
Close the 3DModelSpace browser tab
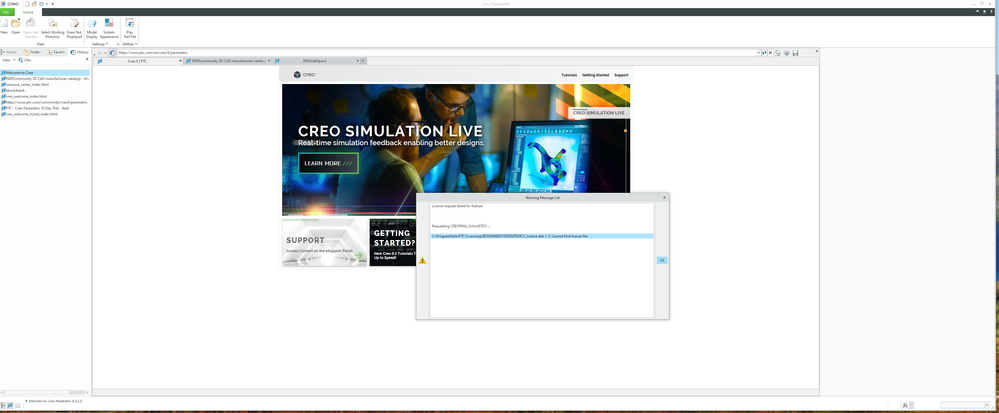click(x=363, y=61)
